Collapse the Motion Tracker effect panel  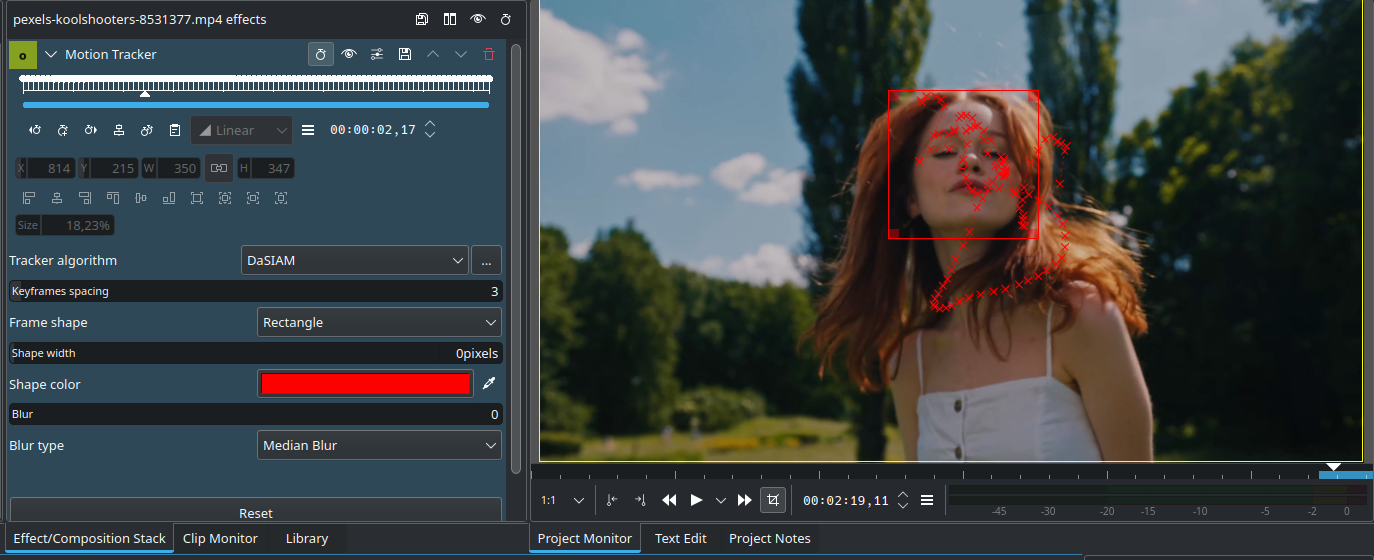pyautogui.click(x=51, y=55)
